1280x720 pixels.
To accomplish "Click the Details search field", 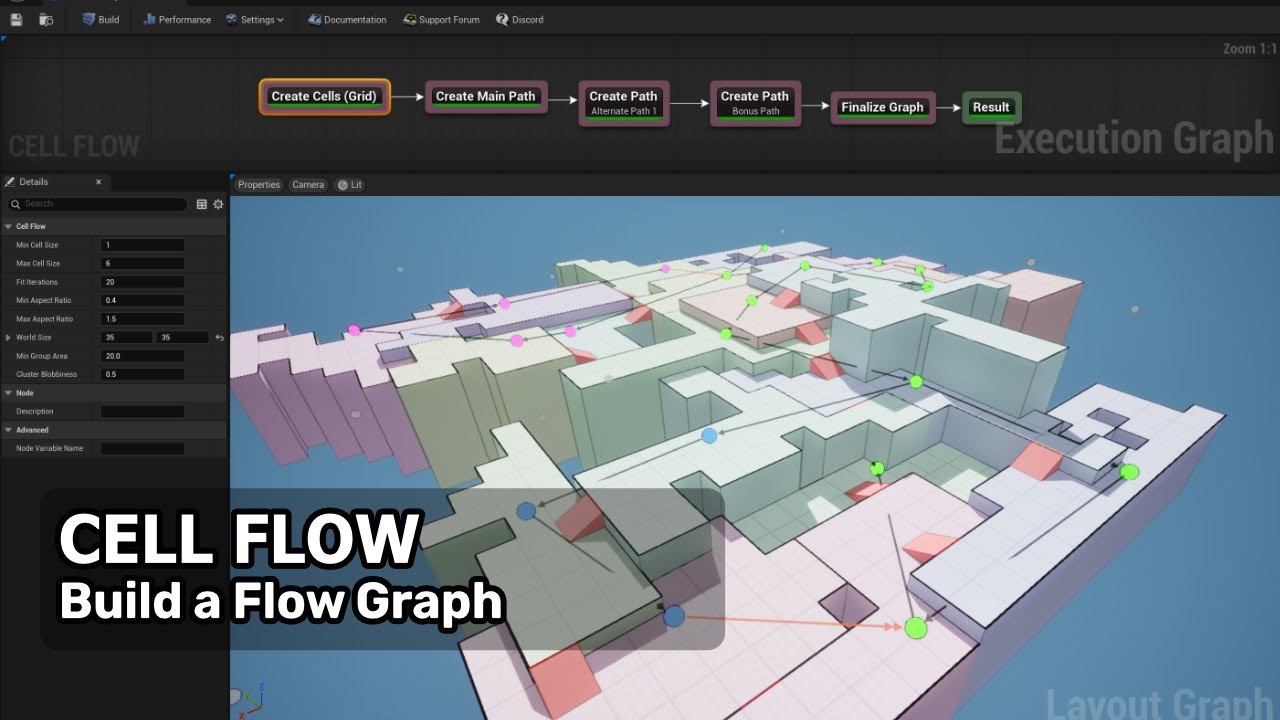I will coord(98,204).
